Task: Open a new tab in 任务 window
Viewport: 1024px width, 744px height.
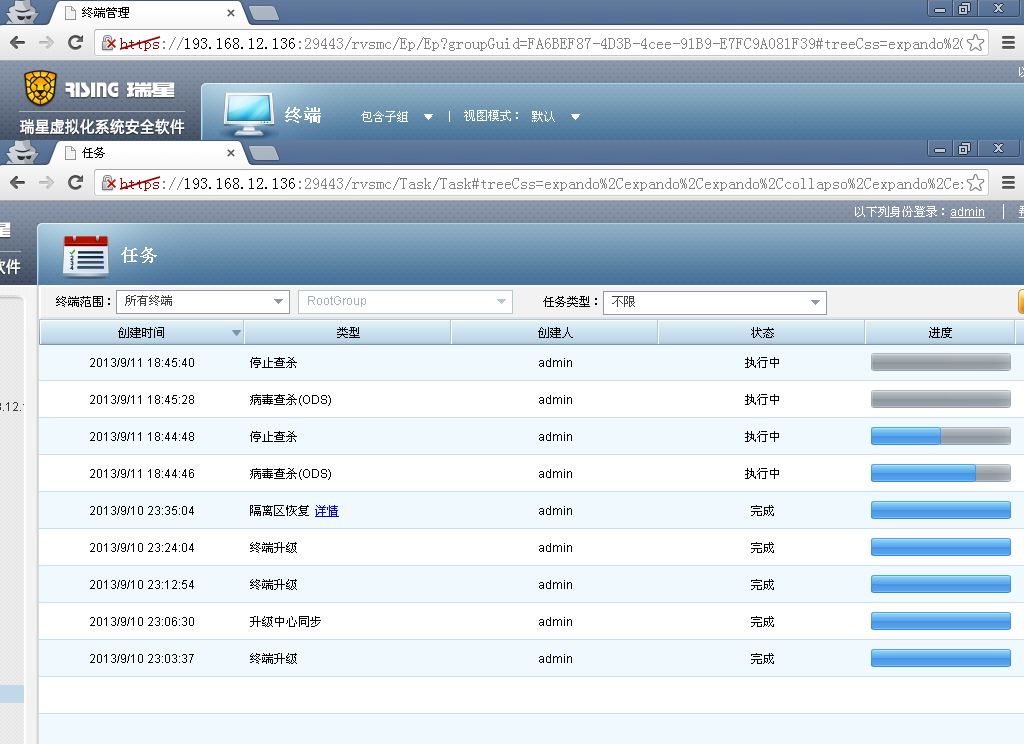Action: click(x=264, y=153)
